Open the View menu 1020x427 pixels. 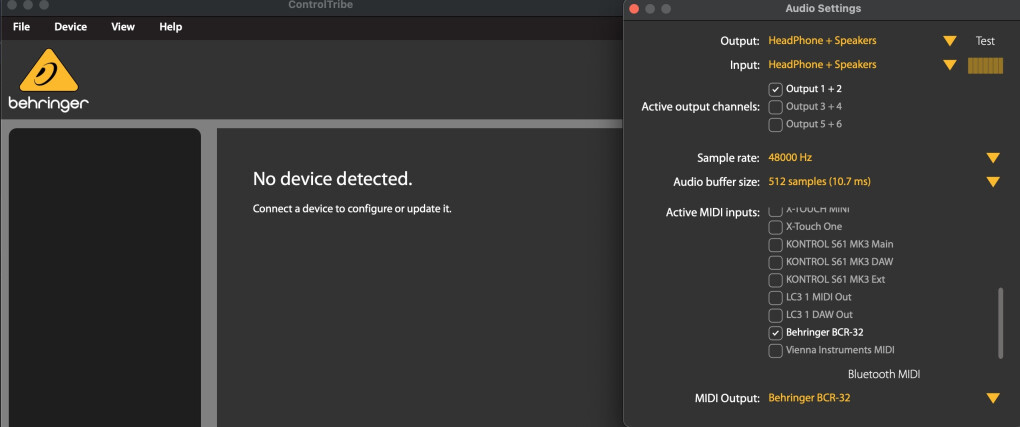123,27
